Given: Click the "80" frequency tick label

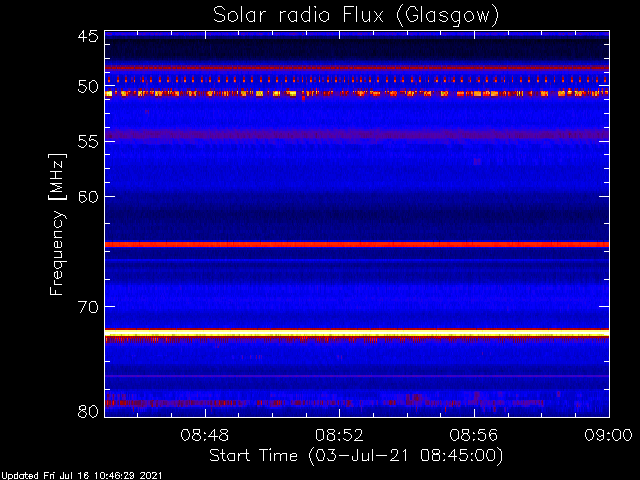Looking at the screenshot, I should pos(88,411).
